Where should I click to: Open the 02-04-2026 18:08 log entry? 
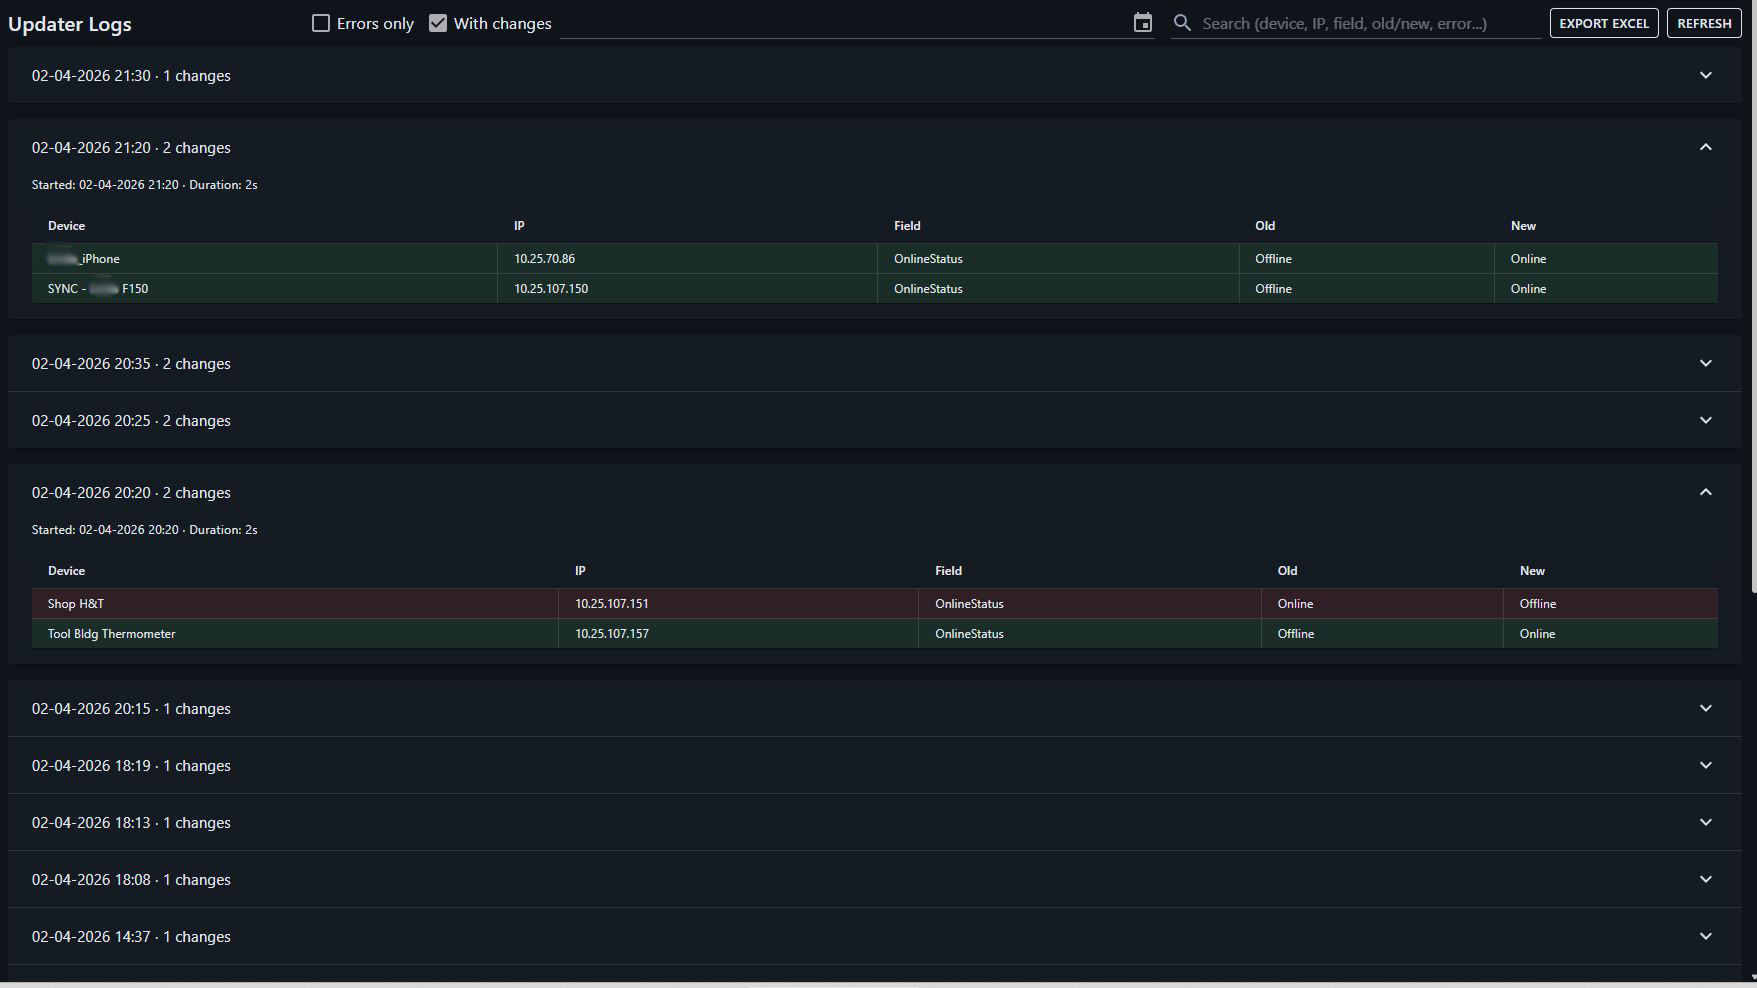coord(131,880)
